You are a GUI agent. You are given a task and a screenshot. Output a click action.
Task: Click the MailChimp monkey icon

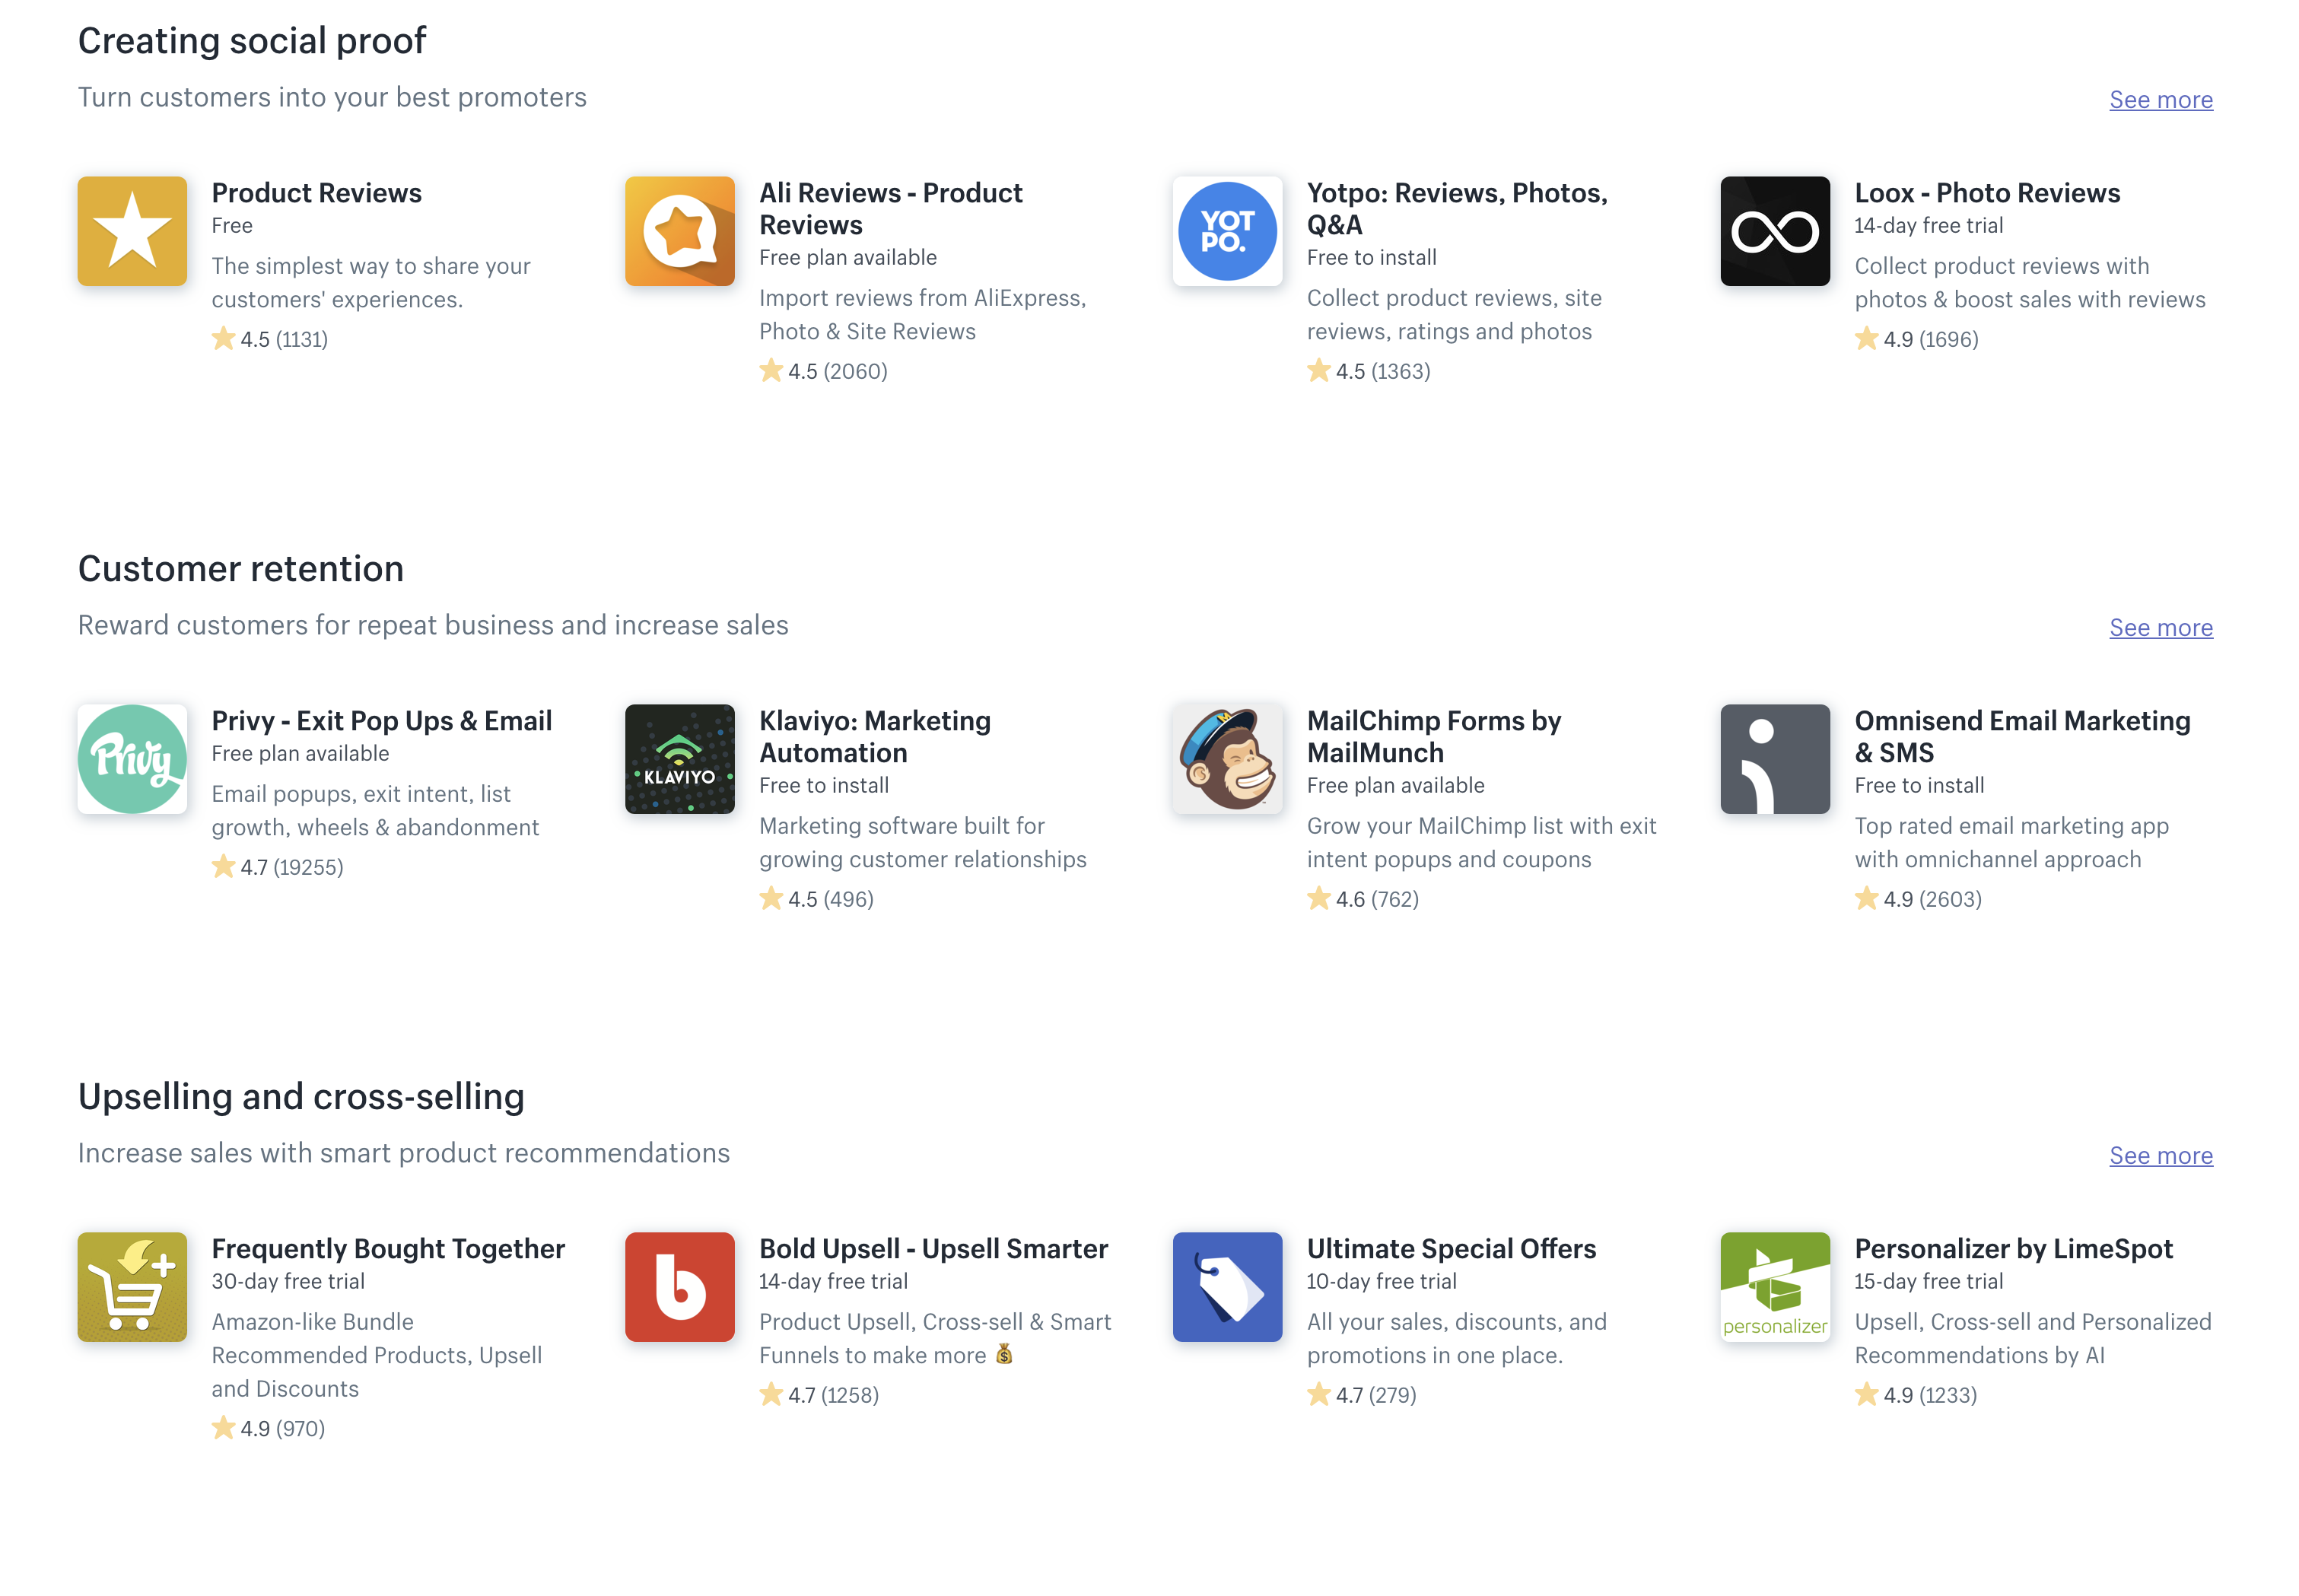tap(1227, 759)
